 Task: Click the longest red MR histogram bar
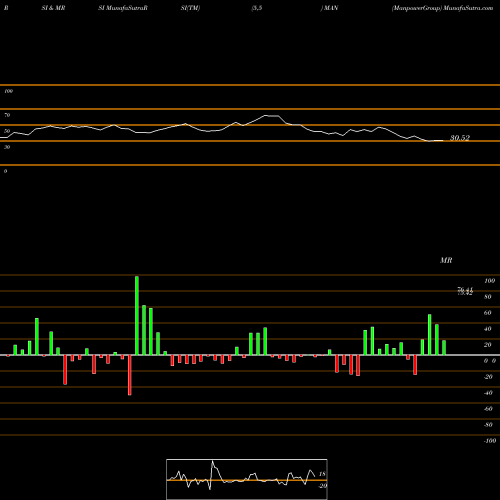click(130, 375)
